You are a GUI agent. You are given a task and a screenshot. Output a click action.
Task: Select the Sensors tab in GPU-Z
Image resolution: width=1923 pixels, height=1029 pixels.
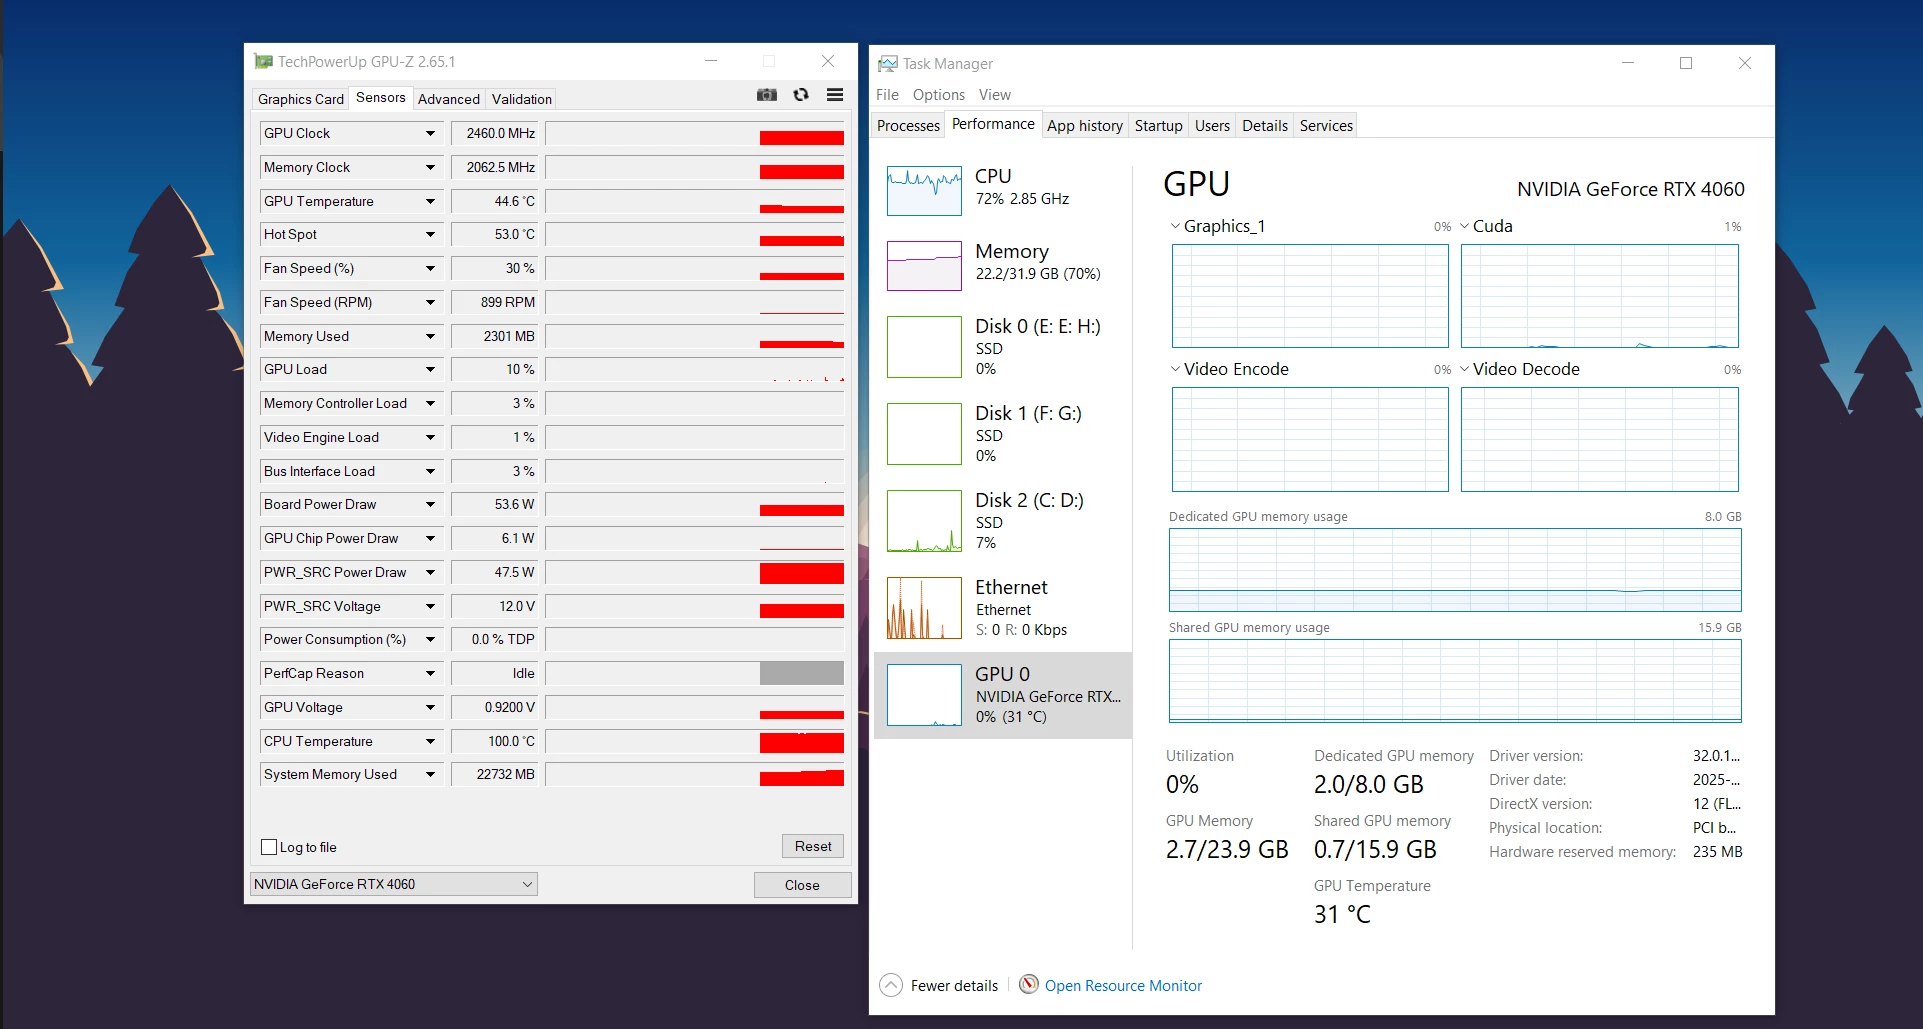(381, 97)
